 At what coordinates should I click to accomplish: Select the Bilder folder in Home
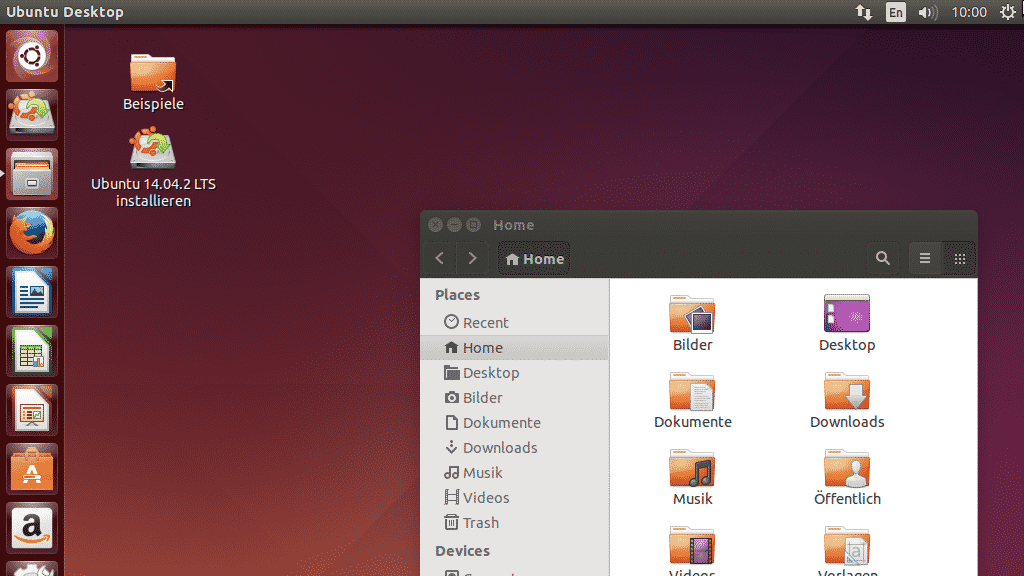[x=692, y=323]
